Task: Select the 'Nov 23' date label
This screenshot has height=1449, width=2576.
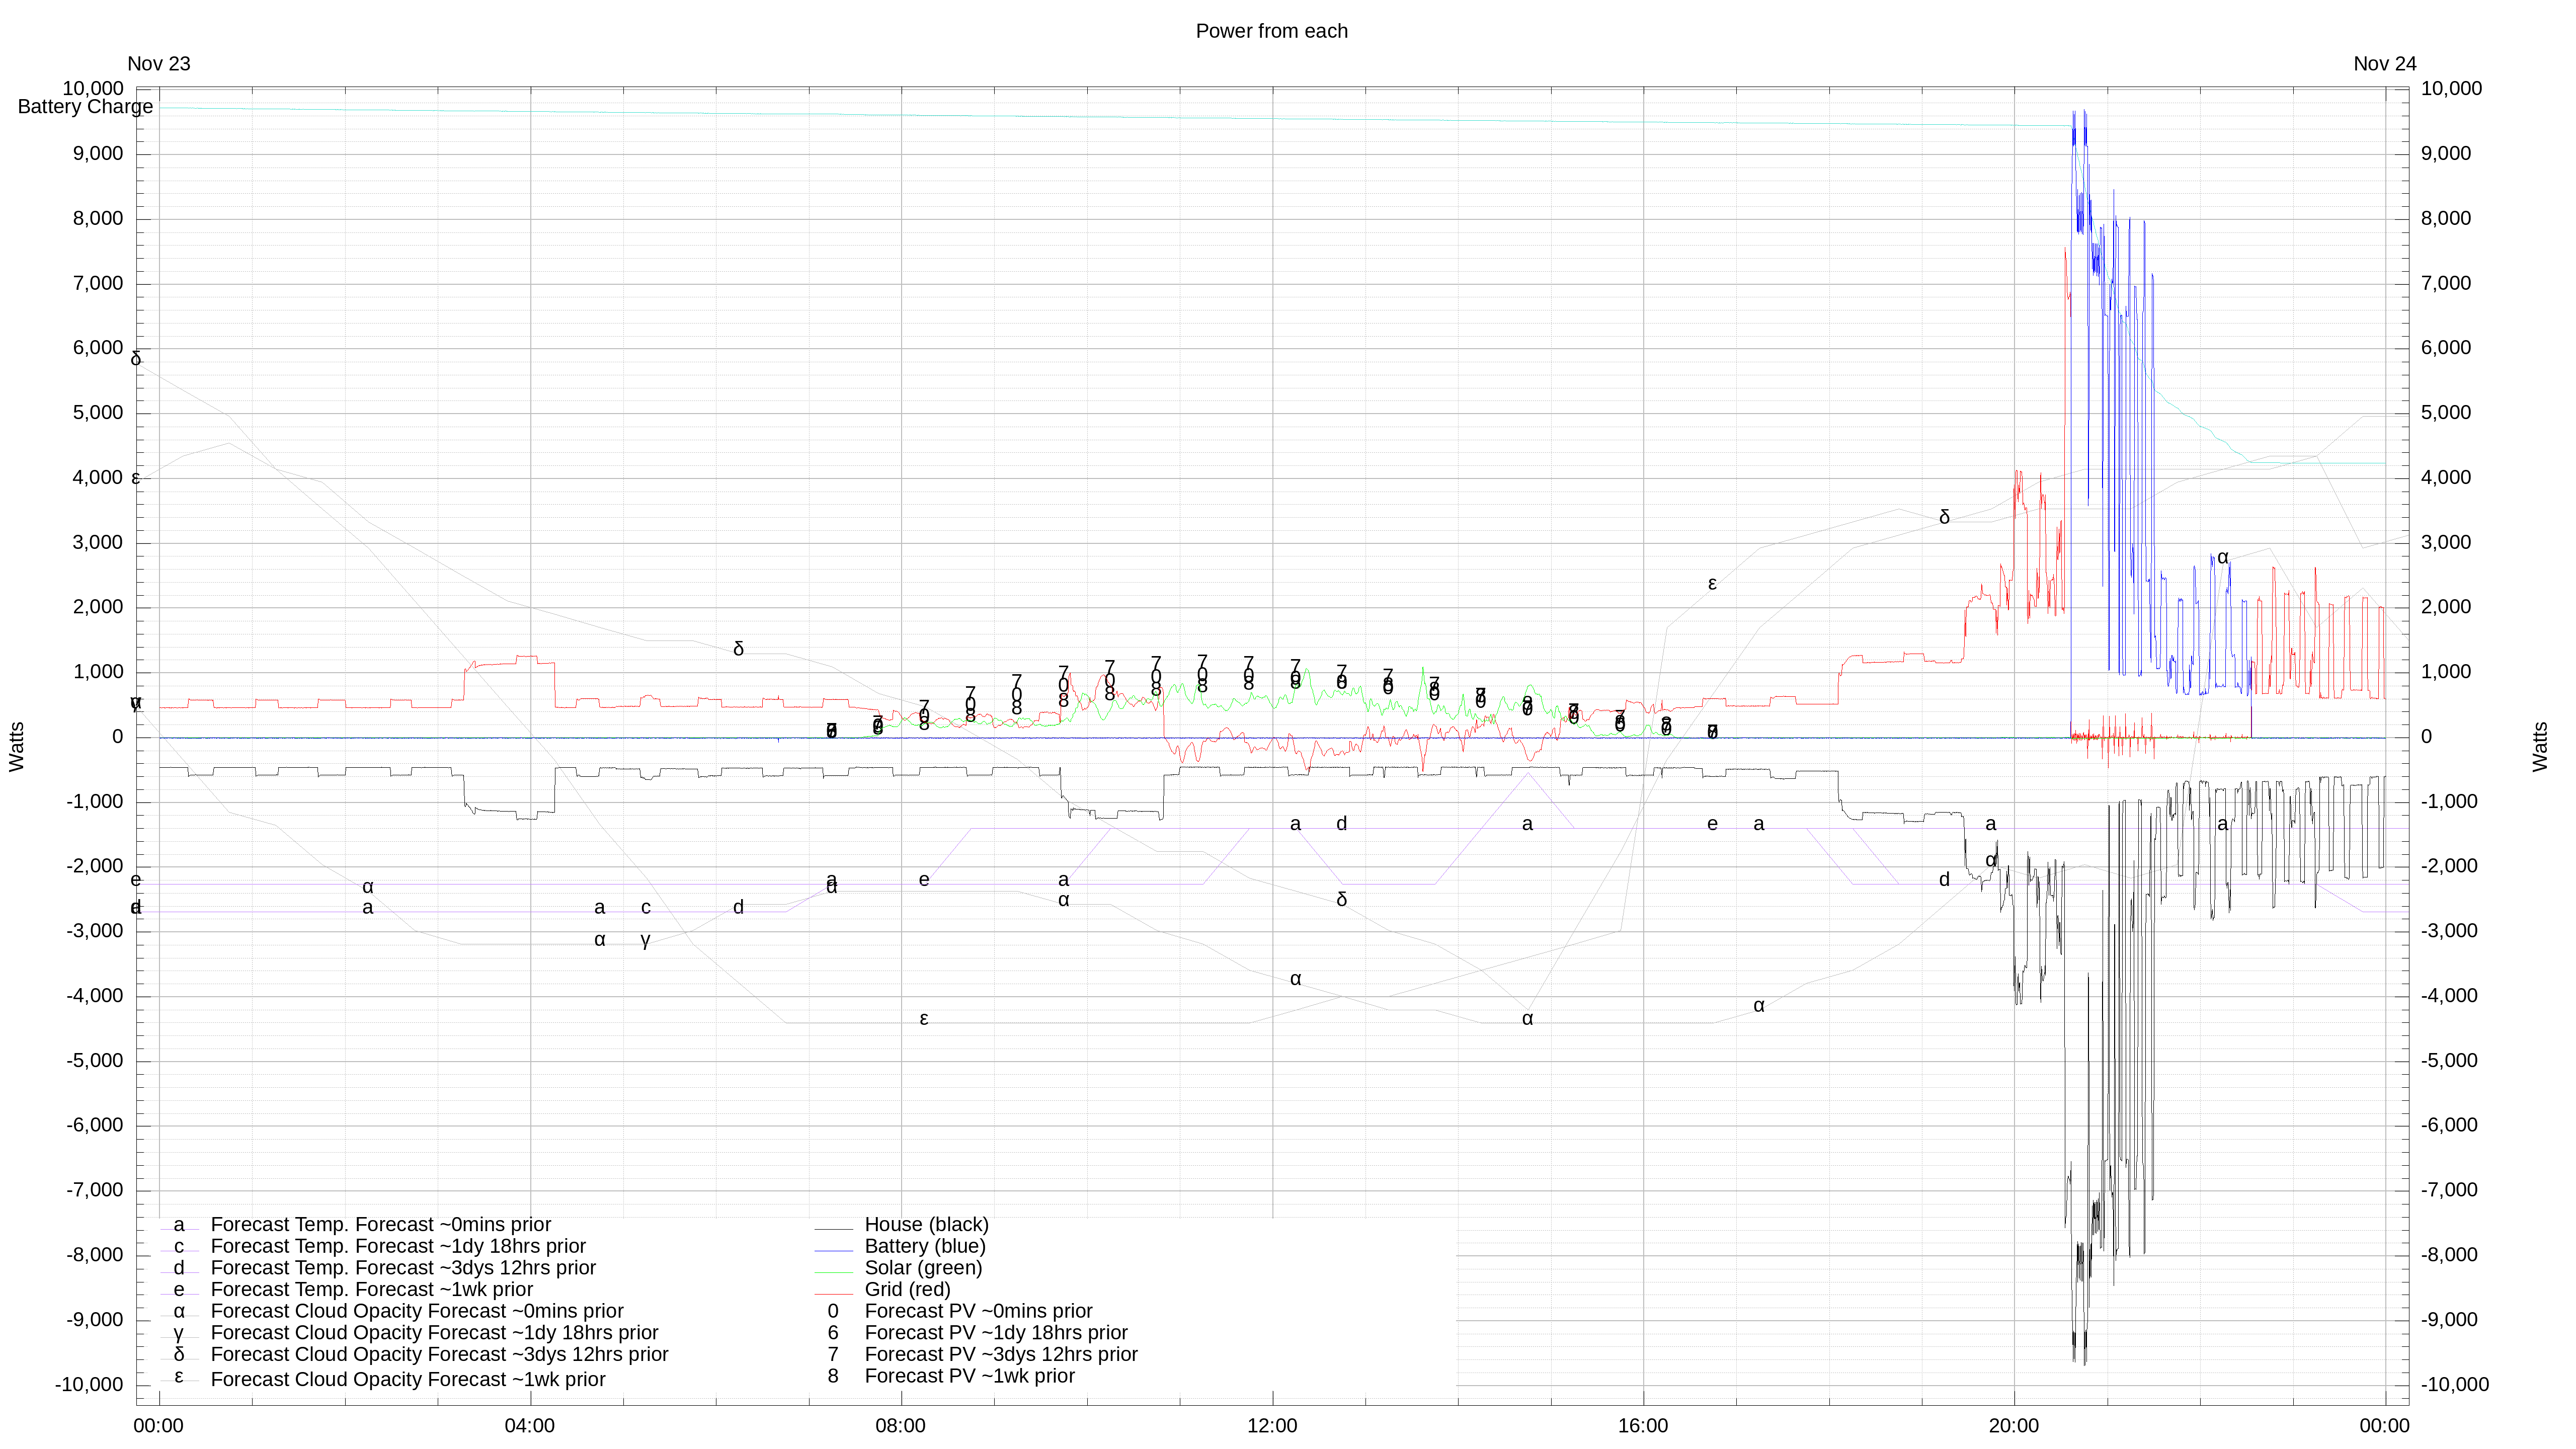Action: pyautogui.click(x=159, y=64)
